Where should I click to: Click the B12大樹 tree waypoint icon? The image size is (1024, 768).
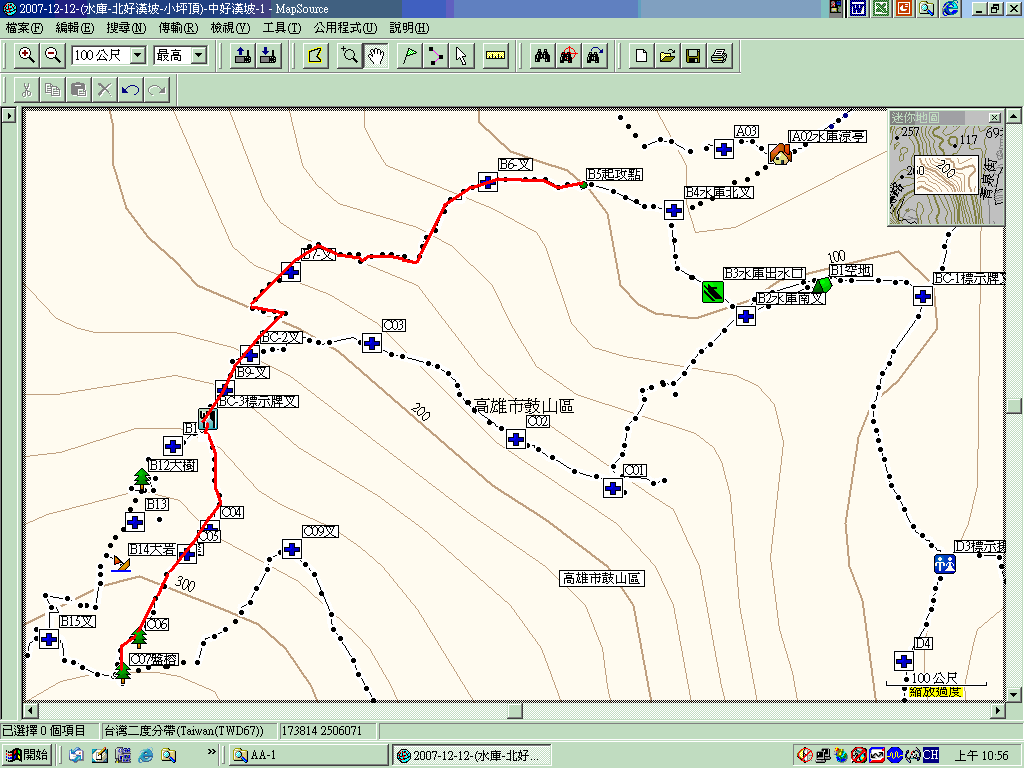142,480
